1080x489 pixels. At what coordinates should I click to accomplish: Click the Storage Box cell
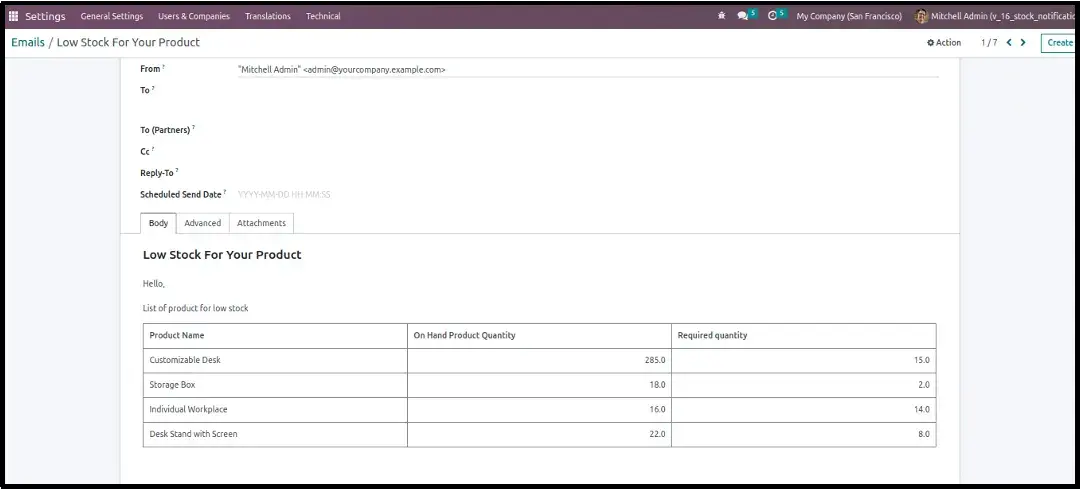[x=276, y=385]
